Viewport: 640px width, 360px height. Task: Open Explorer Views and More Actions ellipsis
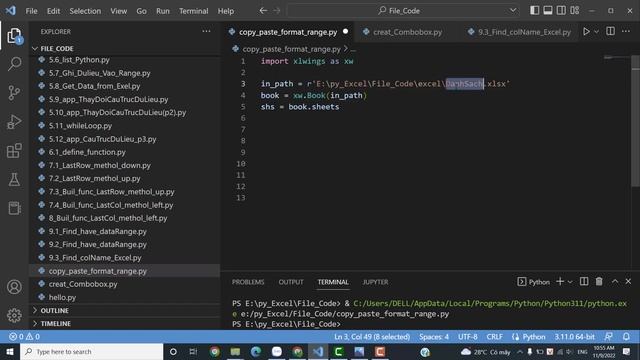tap(206, 31)
